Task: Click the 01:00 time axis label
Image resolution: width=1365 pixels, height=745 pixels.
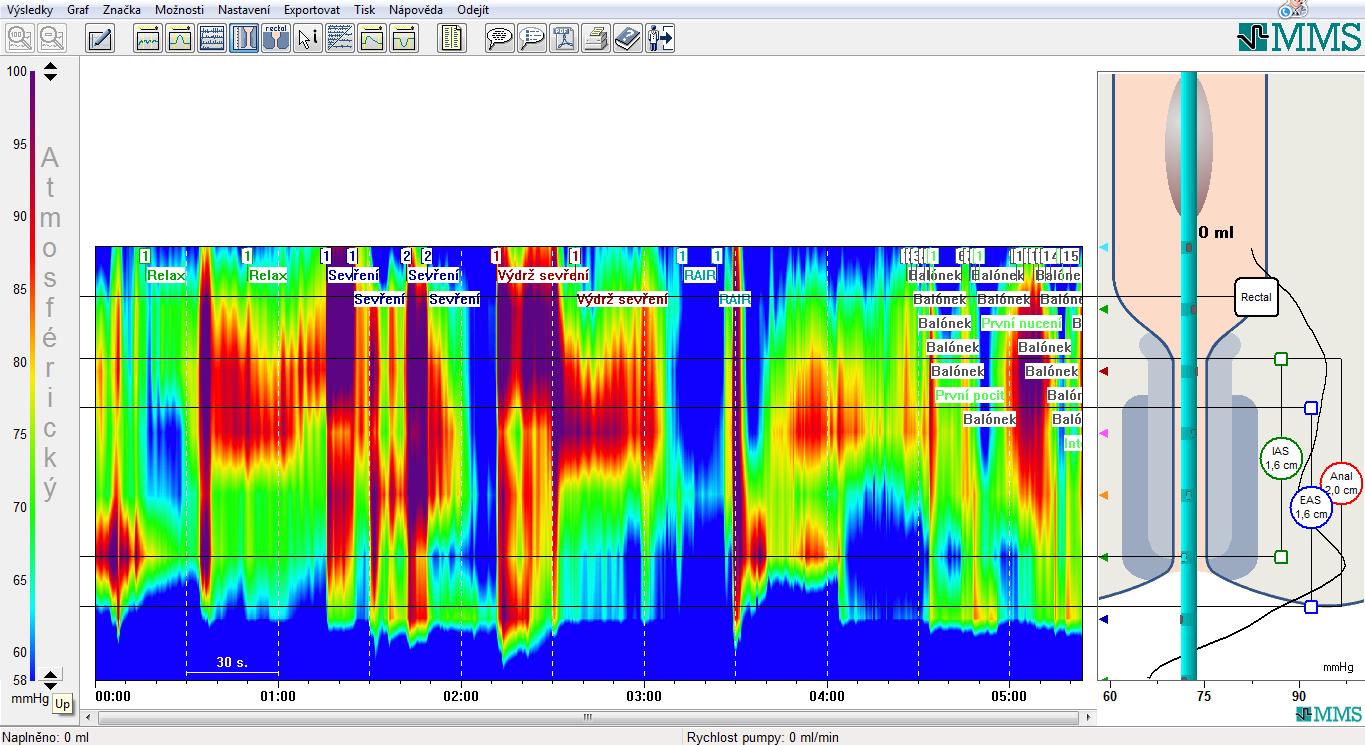Action: 277,696
